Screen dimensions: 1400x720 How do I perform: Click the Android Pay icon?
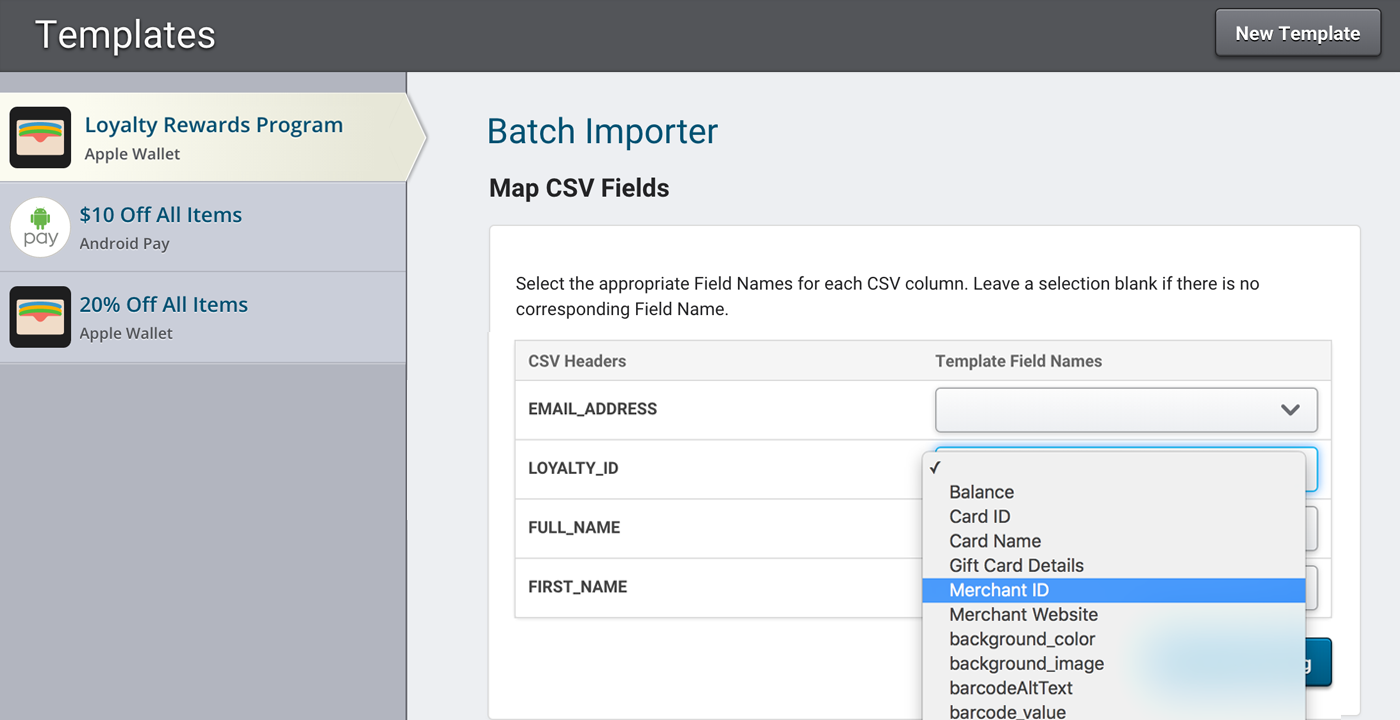point(40,227)
